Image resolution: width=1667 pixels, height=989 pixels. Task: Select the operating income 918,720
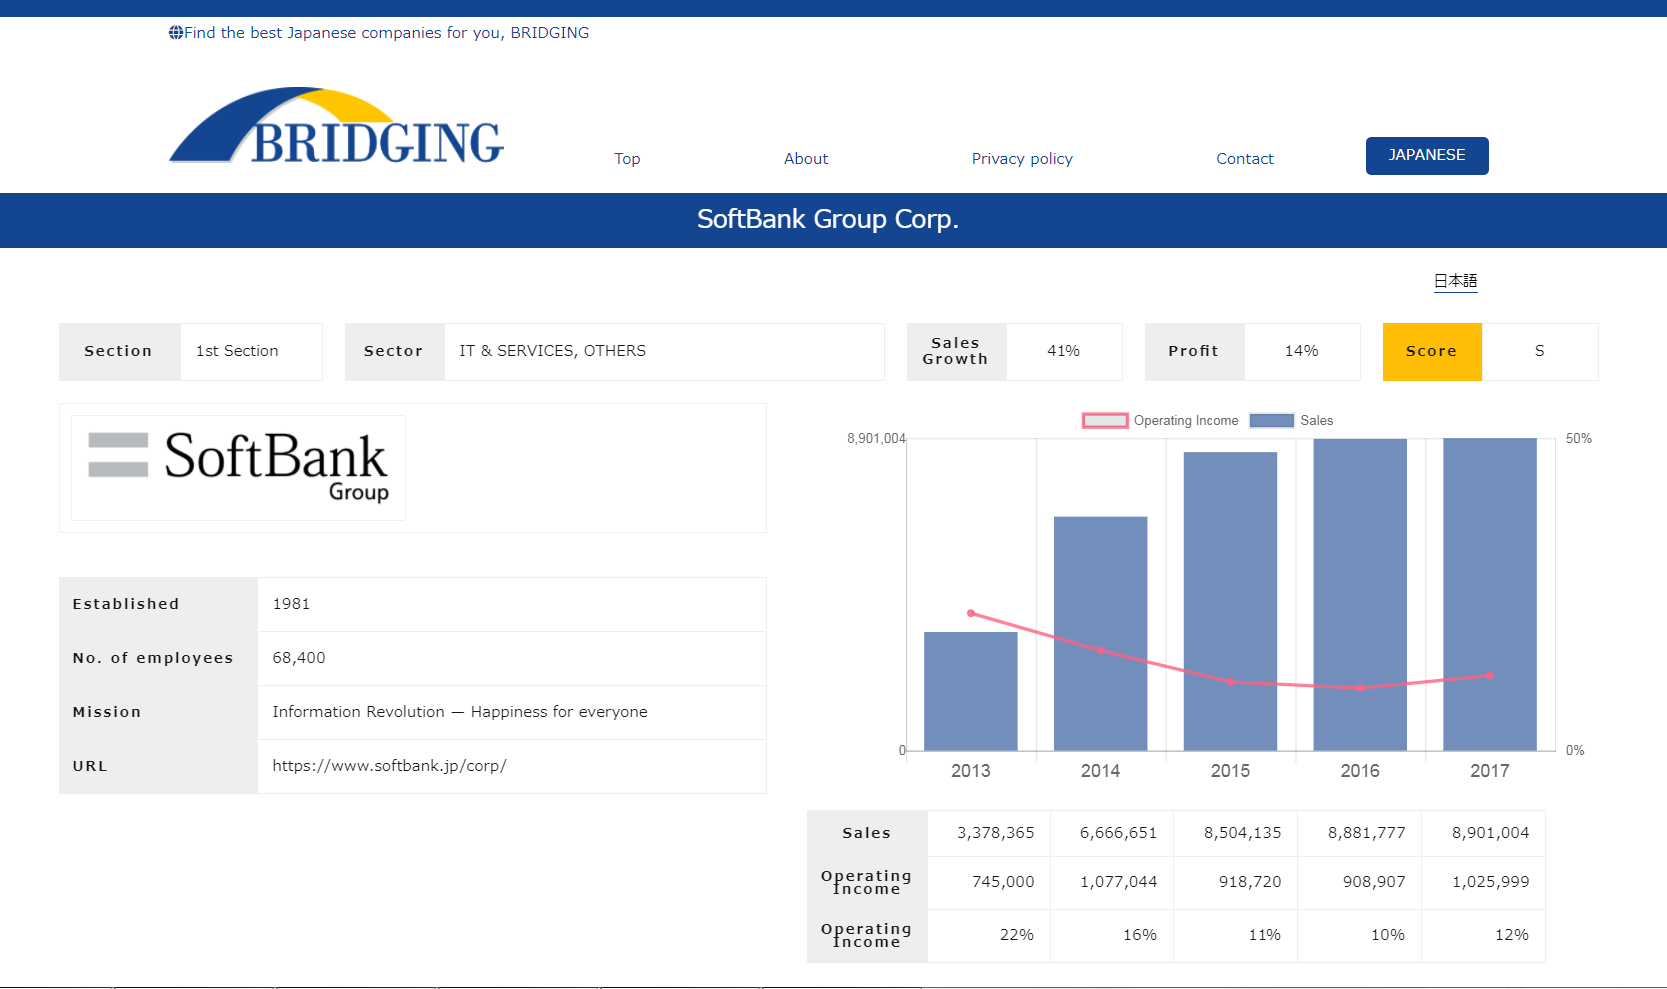1250,882
